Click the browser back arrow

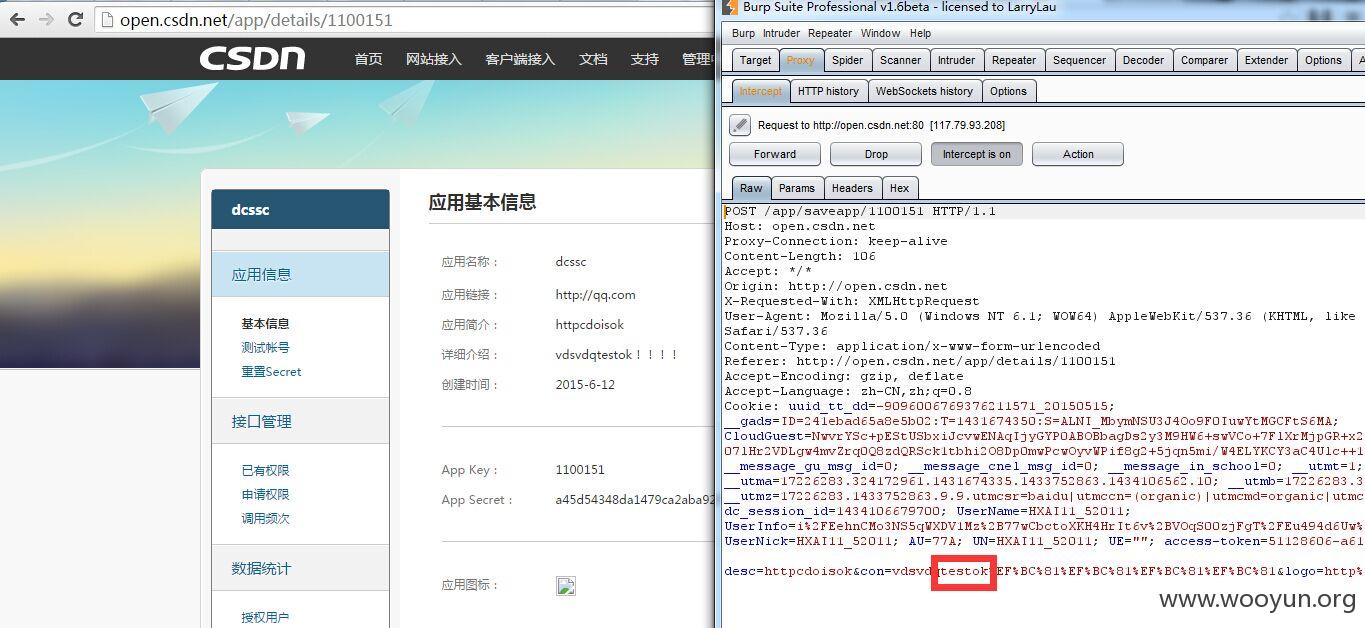[x=17, y=19]
